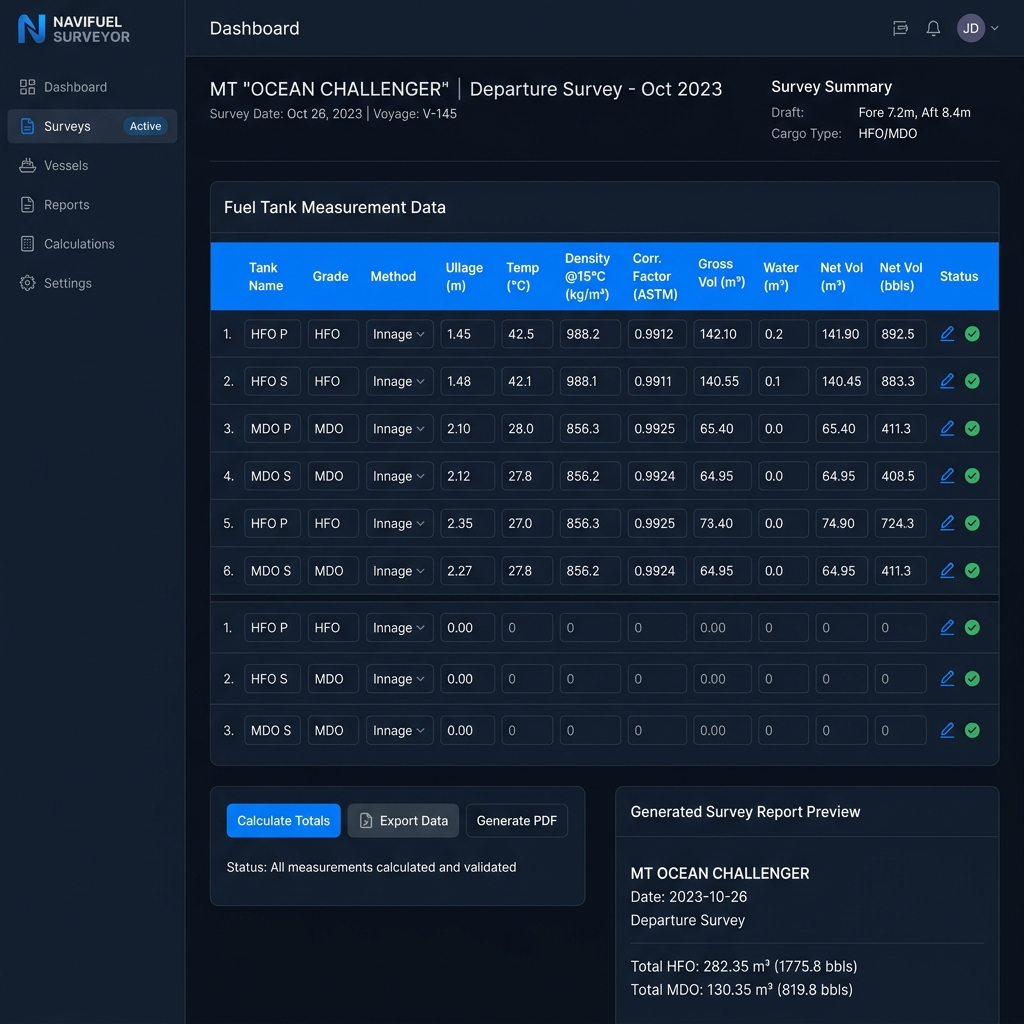Click green status check for row 883.3 bbls

[972, 381]
